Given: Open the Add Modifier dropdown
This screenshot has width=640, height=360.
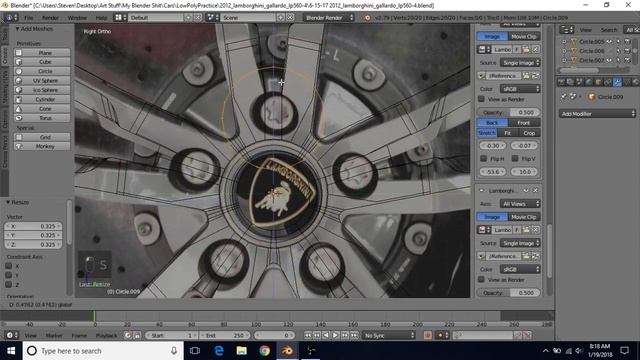Looking at the screenshot, I should [x=598, y=113].
